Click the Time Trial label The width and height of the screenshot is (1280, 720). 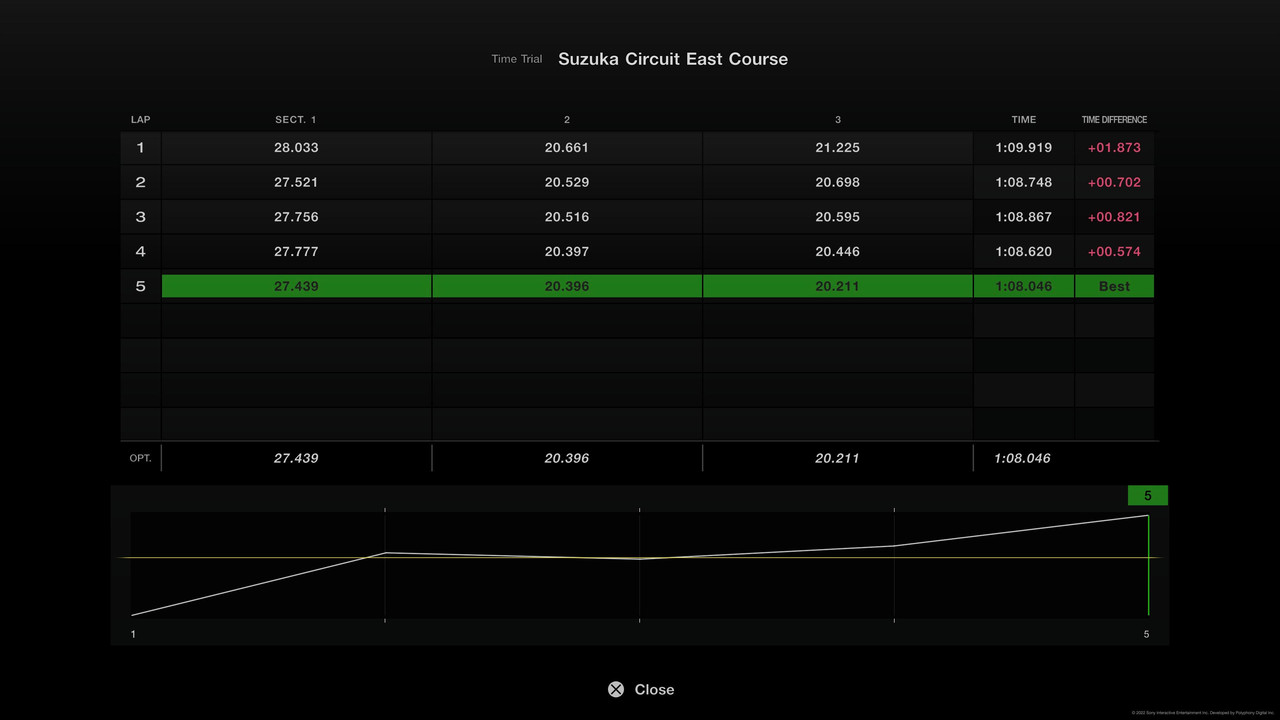click(x=517, y=59)
